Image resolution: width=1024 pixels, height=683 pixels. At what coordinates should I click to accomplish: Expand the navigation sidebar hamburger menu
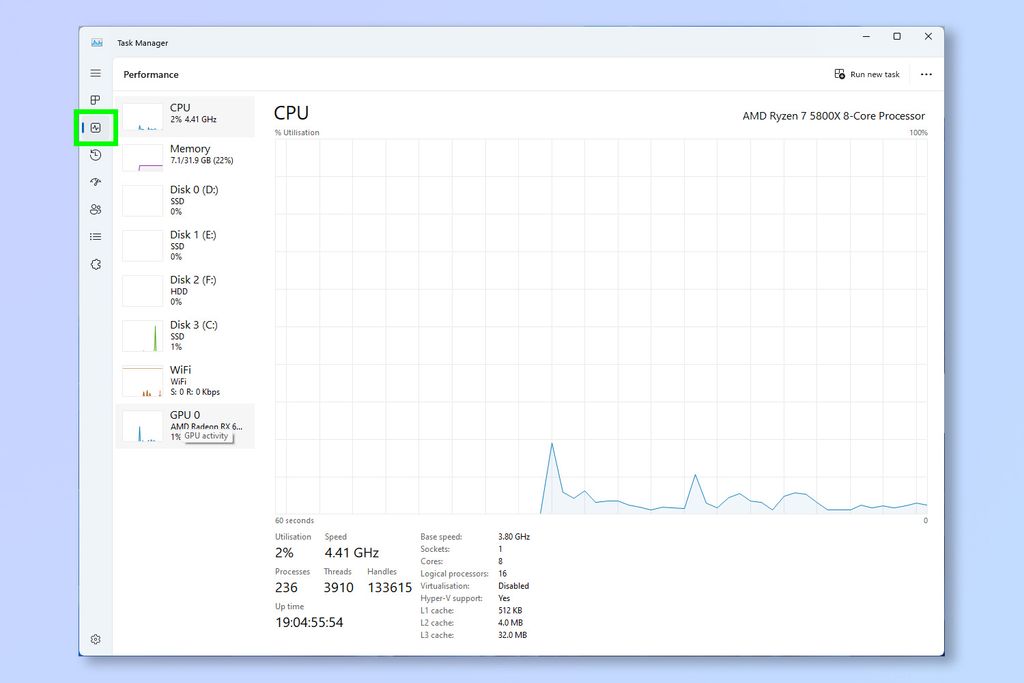95,73
